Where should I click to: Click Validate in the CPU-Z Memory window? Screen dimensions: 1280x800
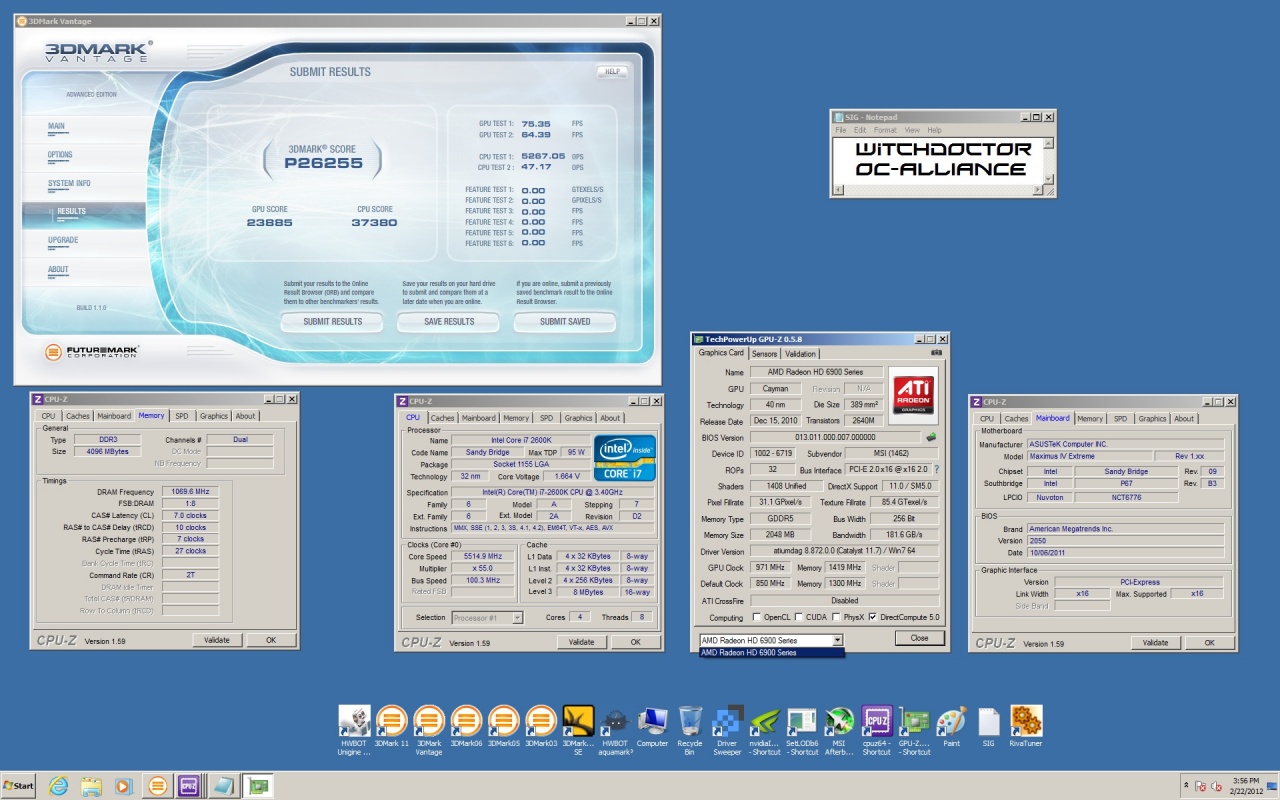click(x=217, y=640)
